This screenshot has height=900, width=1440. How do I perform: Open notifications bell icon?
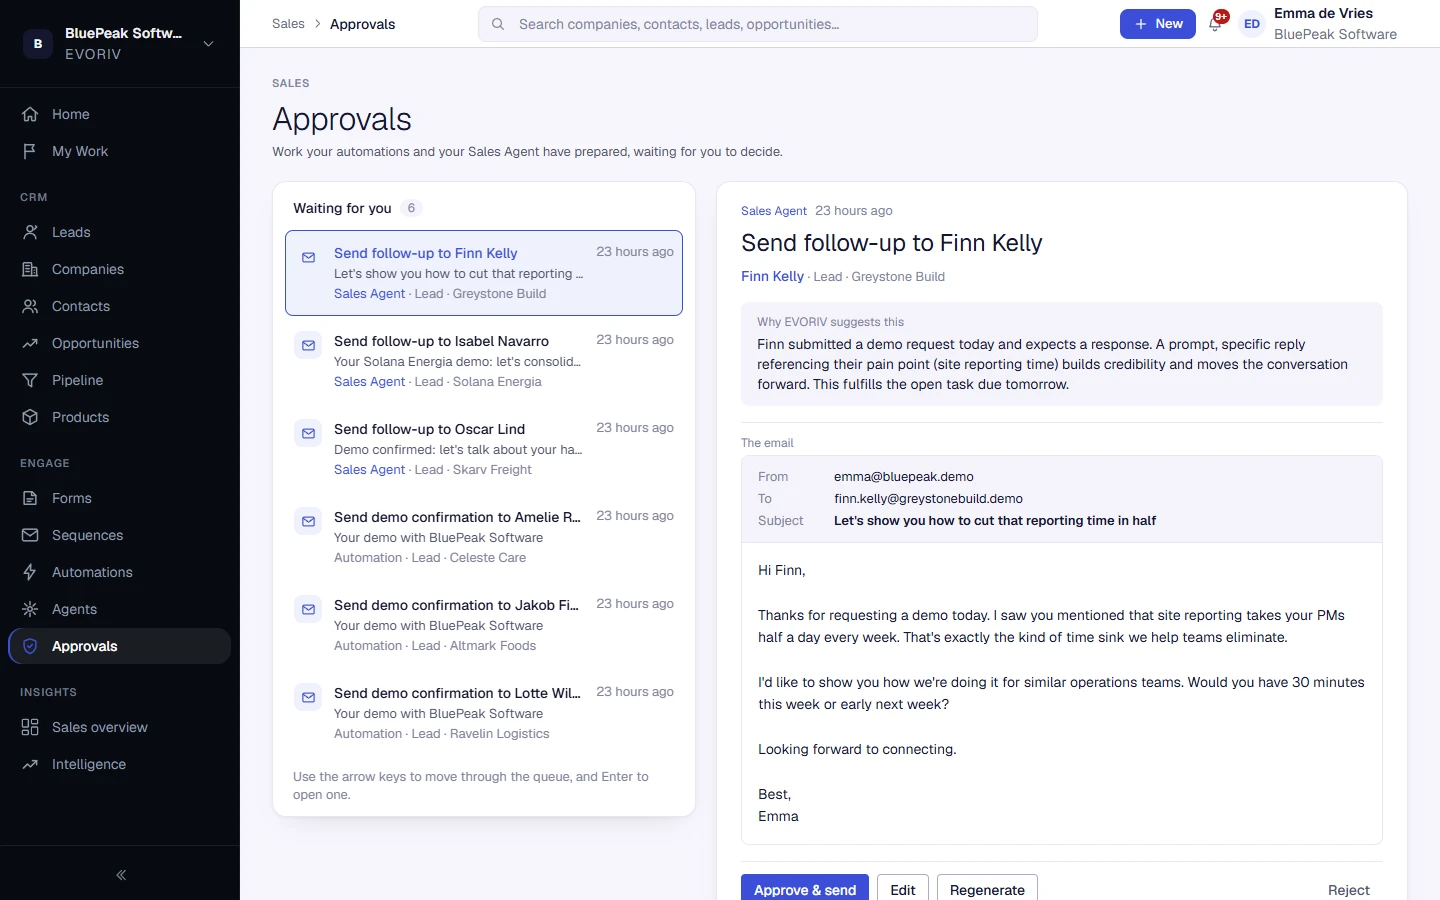(1216, 23)
